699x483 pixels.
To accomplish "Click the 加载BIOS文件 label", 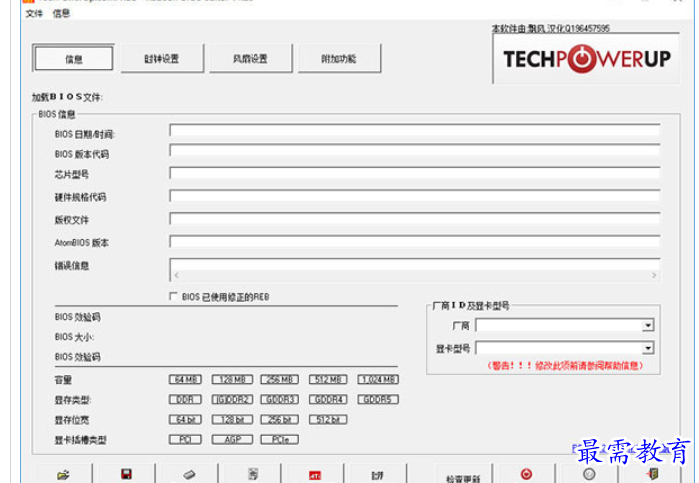I will (x=67, y=97).
